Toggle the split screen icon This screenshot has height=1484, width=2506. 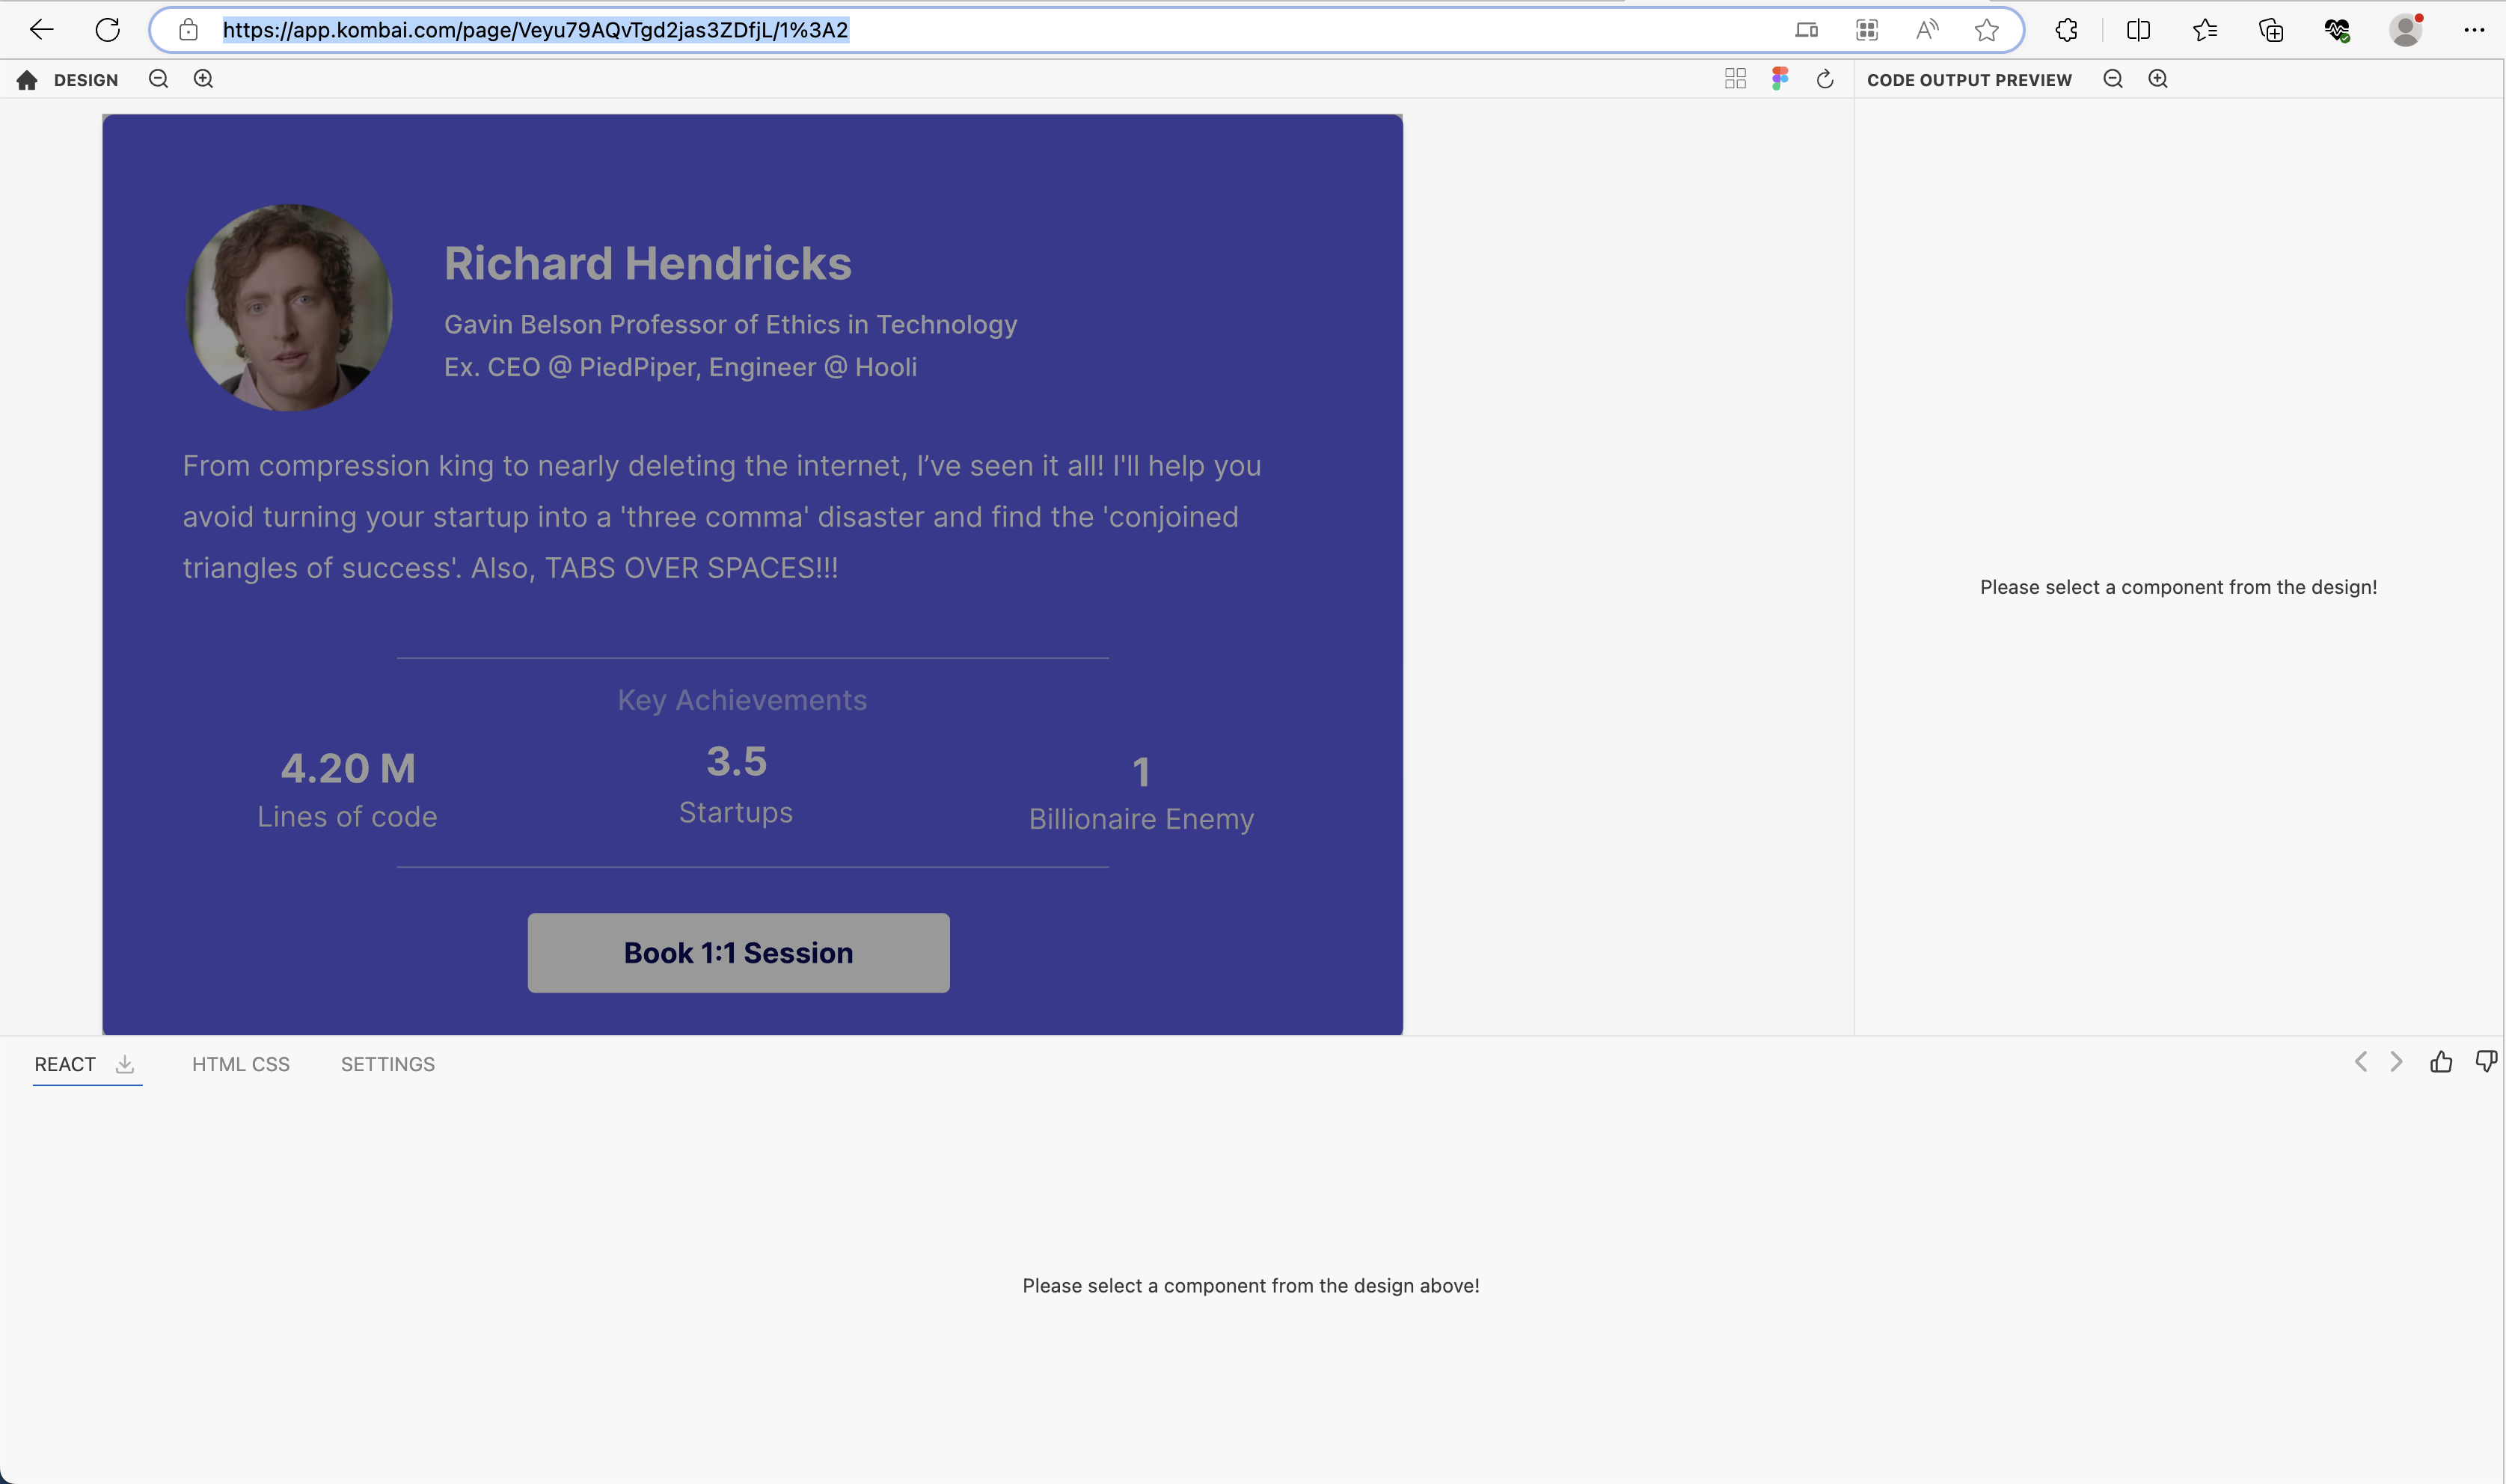[x=2138, y=30]
